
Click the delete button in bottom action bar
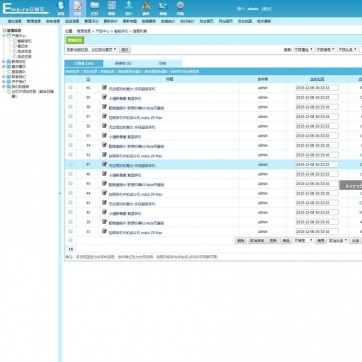[x=241, y=240]
